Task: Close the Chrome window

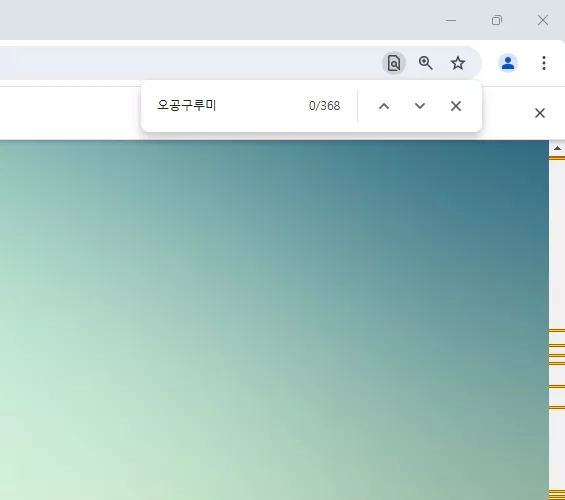Action: [x=543, y=21]
